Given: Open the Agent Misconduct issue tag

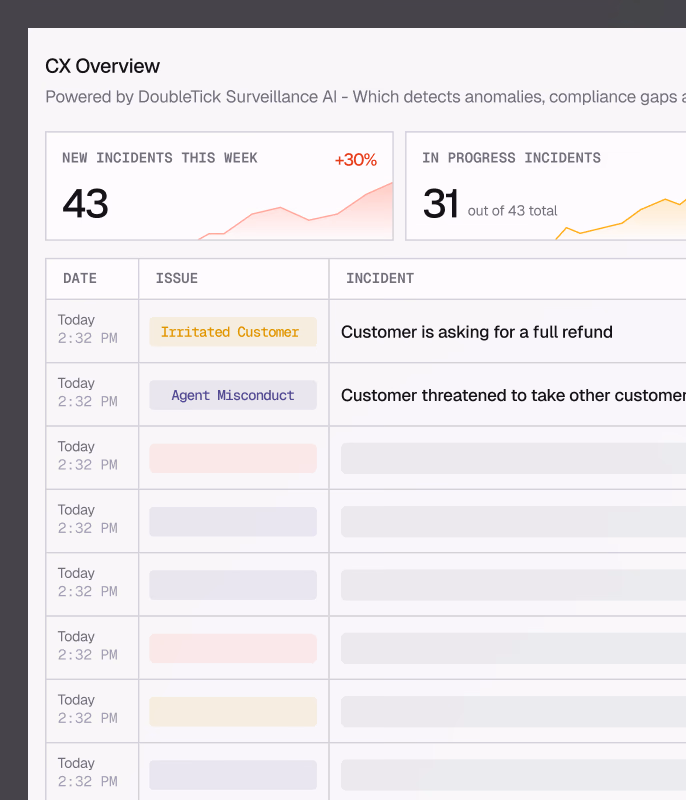Looking at the screenshot, I should 232,395.
